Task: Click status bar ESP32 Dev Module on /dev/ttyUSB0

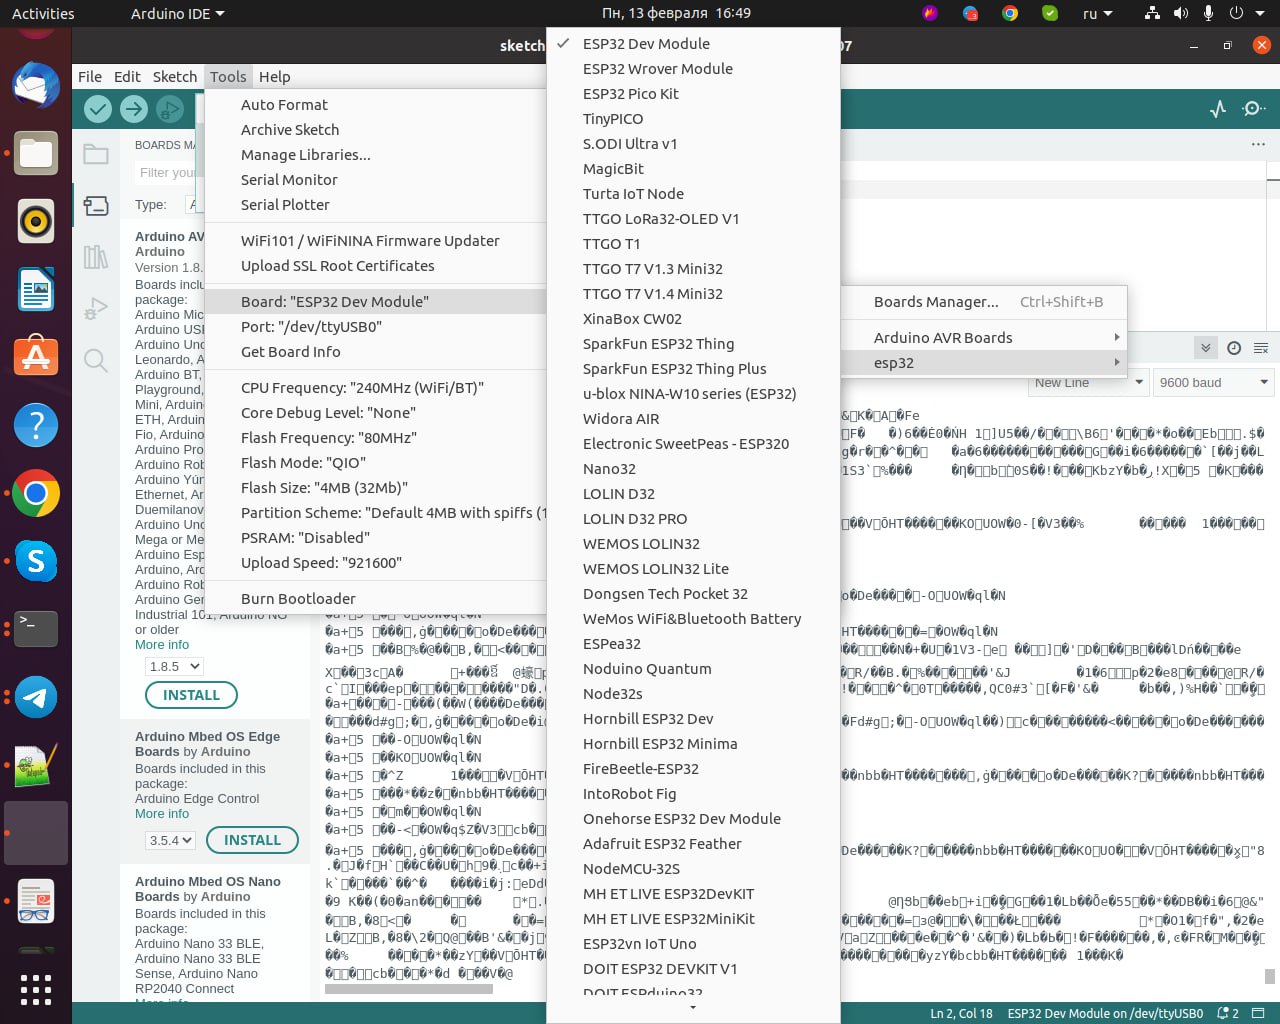Action: 1105,1013
